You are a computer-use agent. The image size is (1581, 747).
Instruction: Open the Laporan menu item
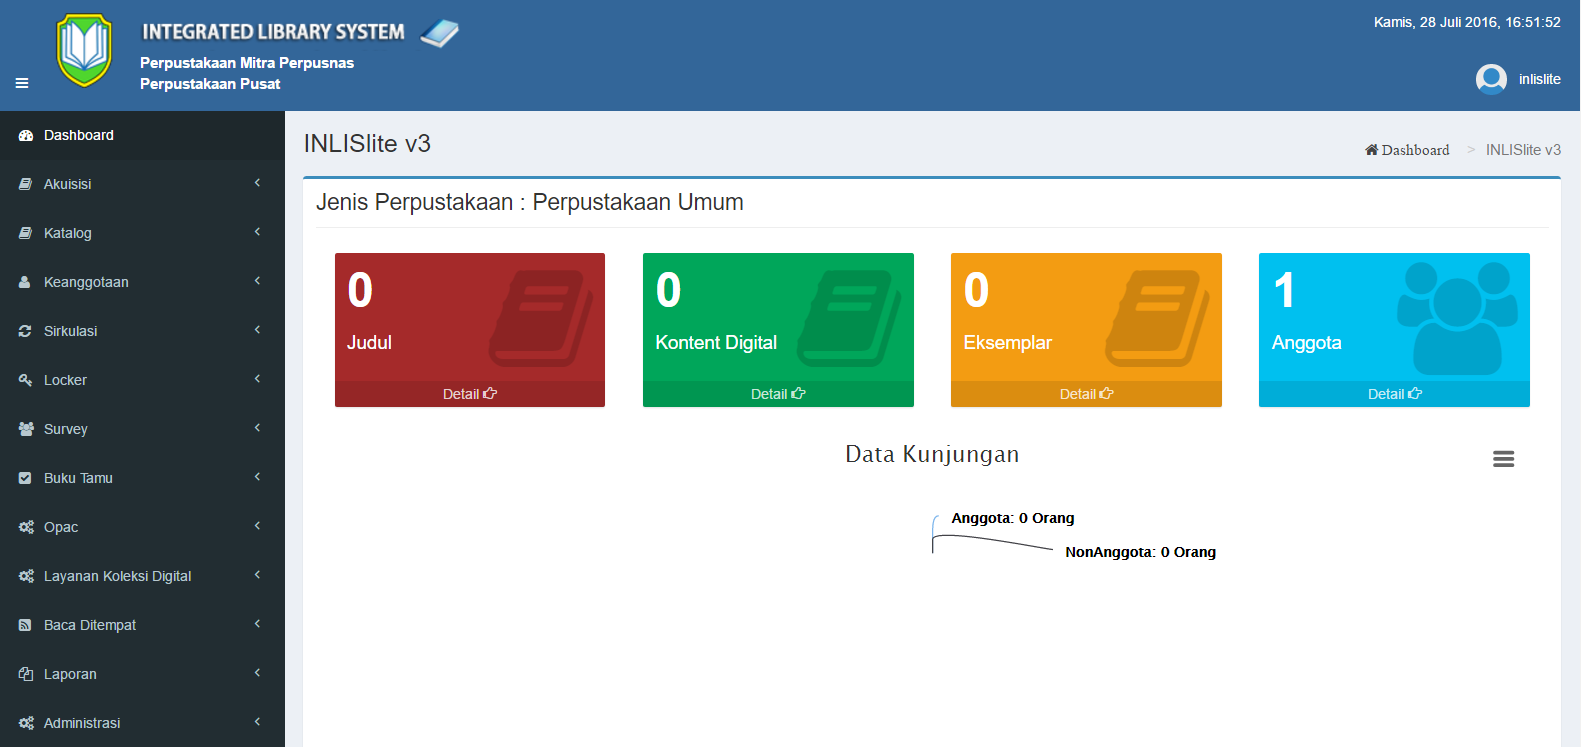tap(142, 674)
